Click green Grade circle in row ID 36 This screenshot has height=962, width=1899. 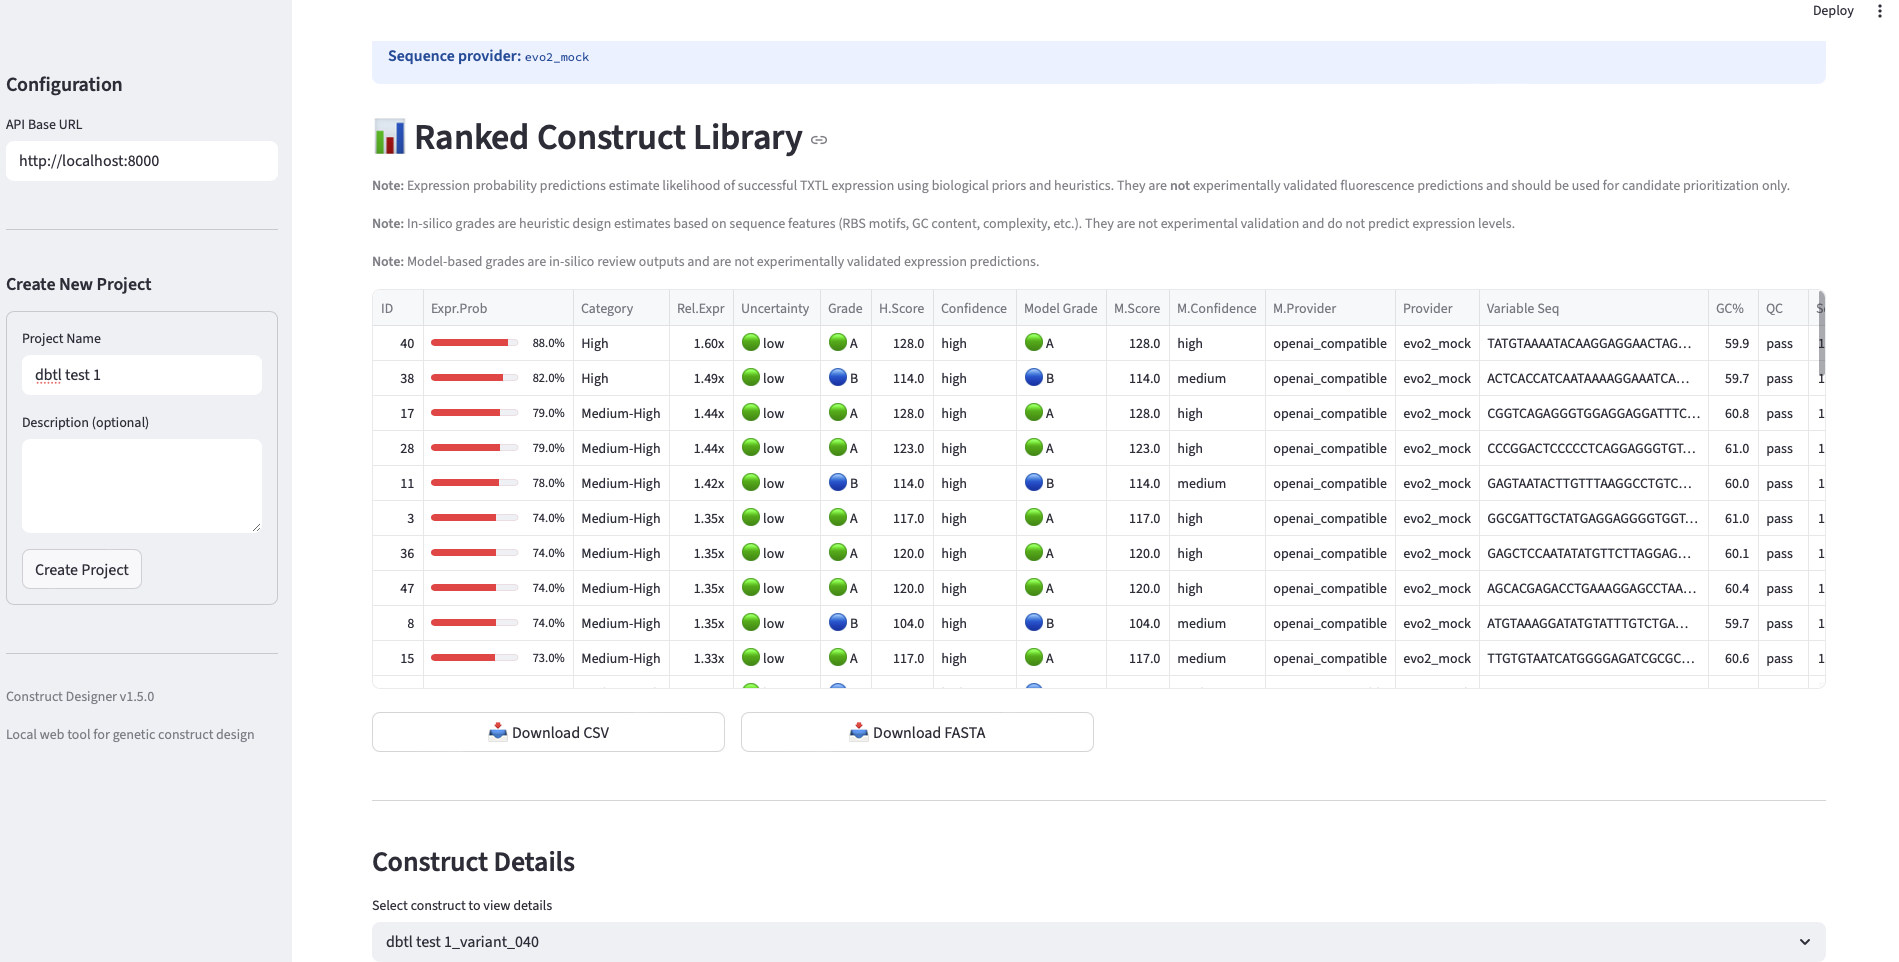(x=838, y=553)
